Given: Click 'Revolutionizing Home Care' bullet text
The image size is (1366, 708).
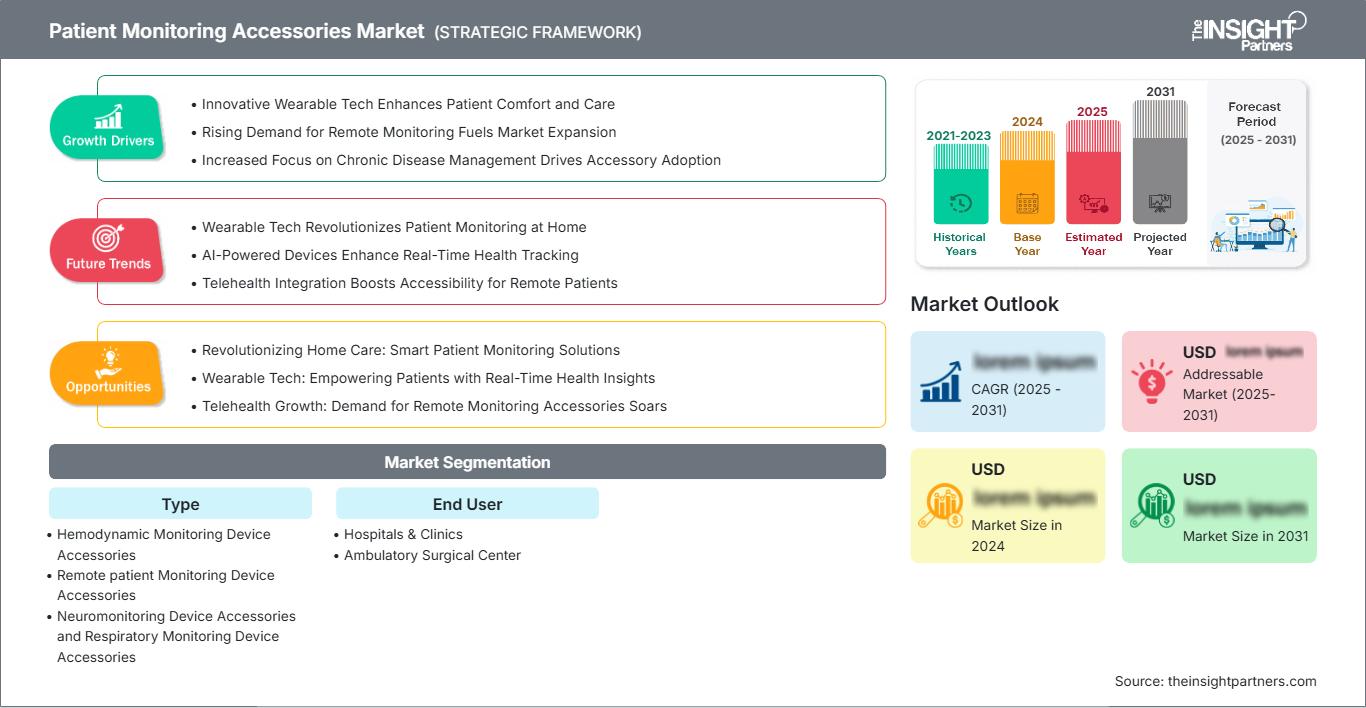Looking at the screenshot, I should 411,350.
